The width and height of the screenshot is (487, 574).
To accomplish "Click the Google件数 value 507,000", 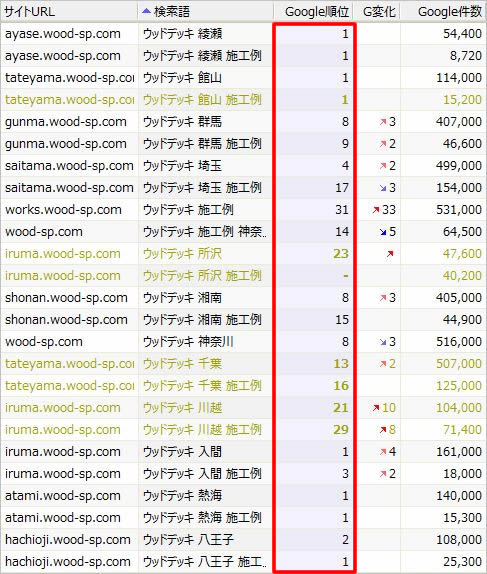I will tap(459, 364).
